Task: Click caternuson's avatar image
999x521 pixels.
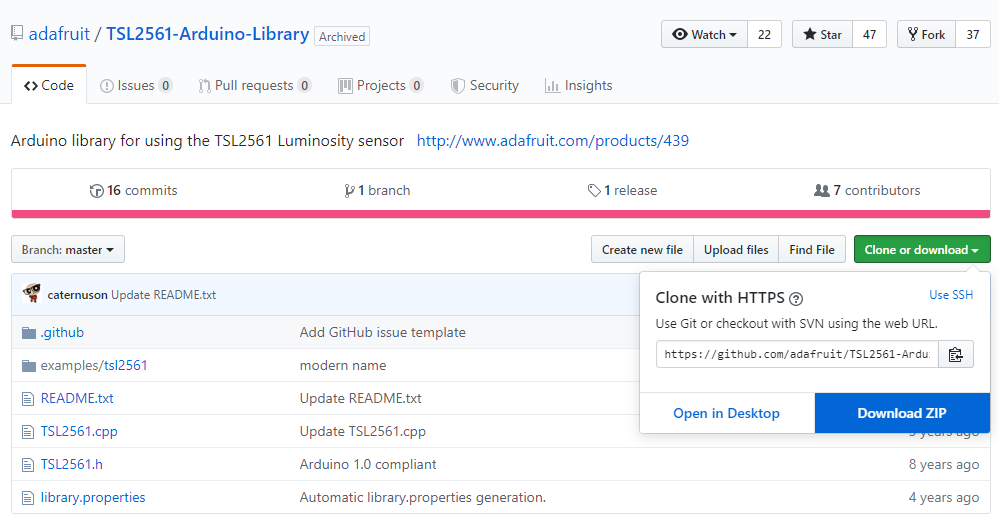Action: 31,294
